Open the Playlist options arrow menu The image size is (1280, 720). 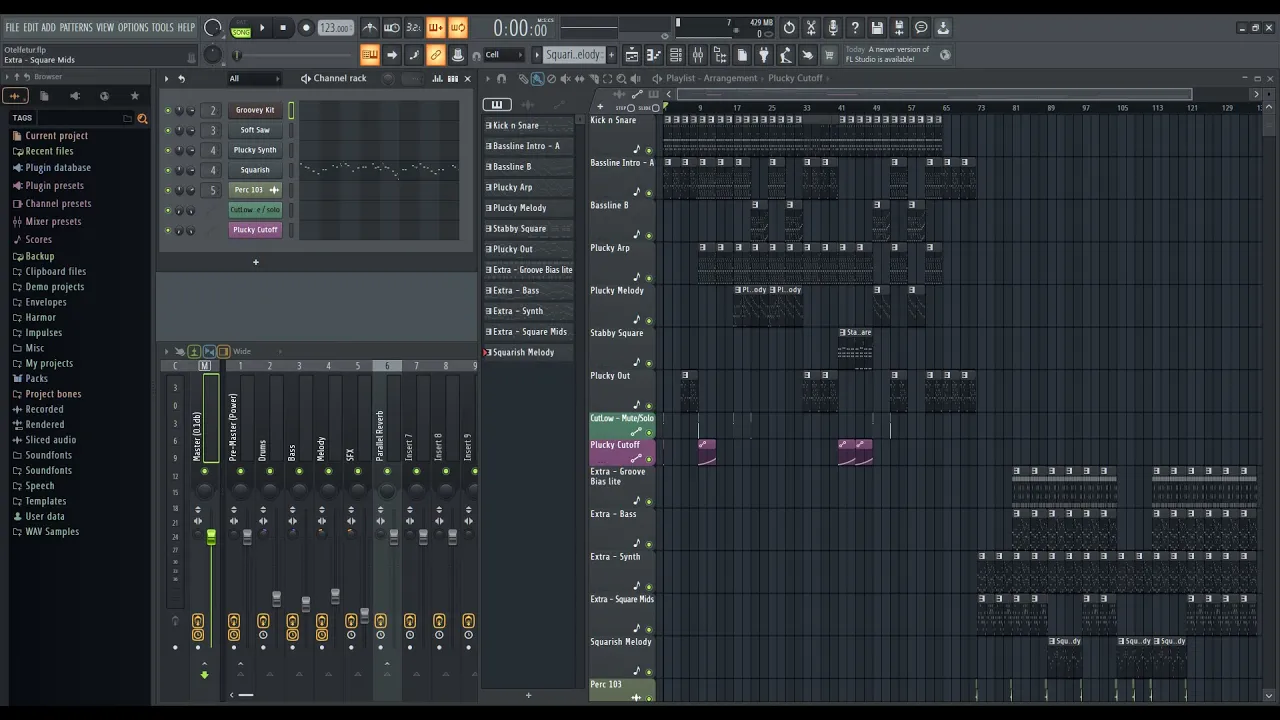[x=488, y=78]
